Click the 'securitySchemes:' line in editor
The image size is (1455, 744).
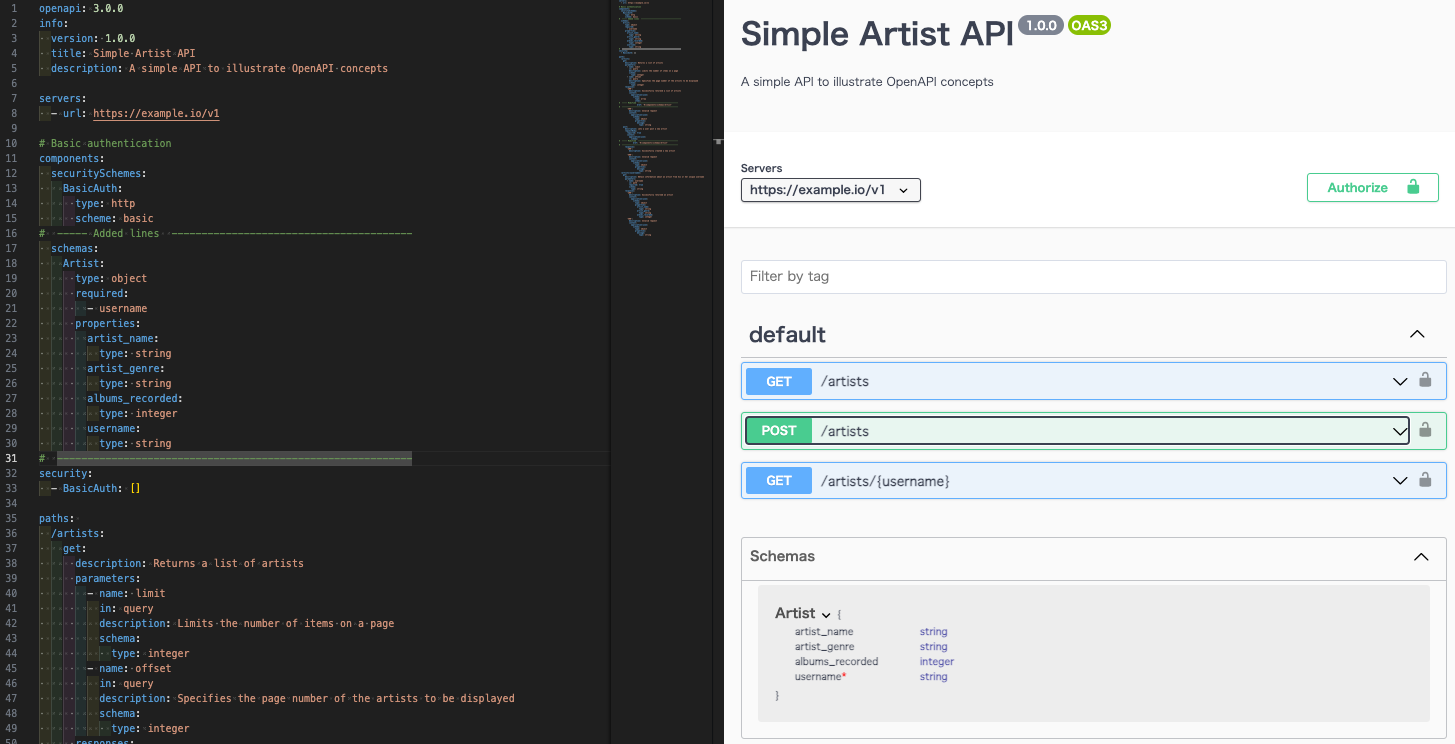(x=99, y=173)
